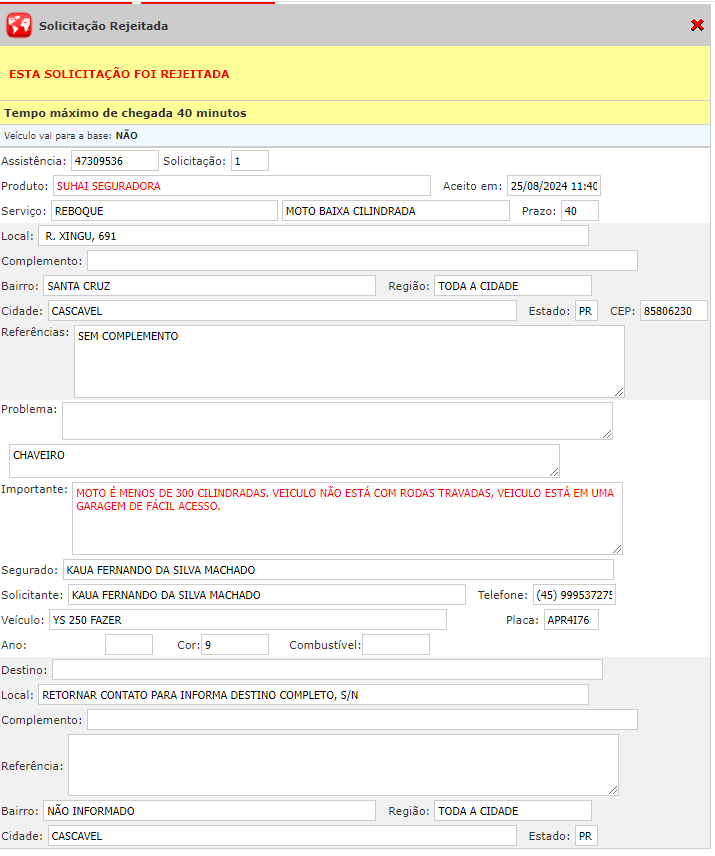Select the origin Cidade field beside the CEP

[x=282, y=311]
